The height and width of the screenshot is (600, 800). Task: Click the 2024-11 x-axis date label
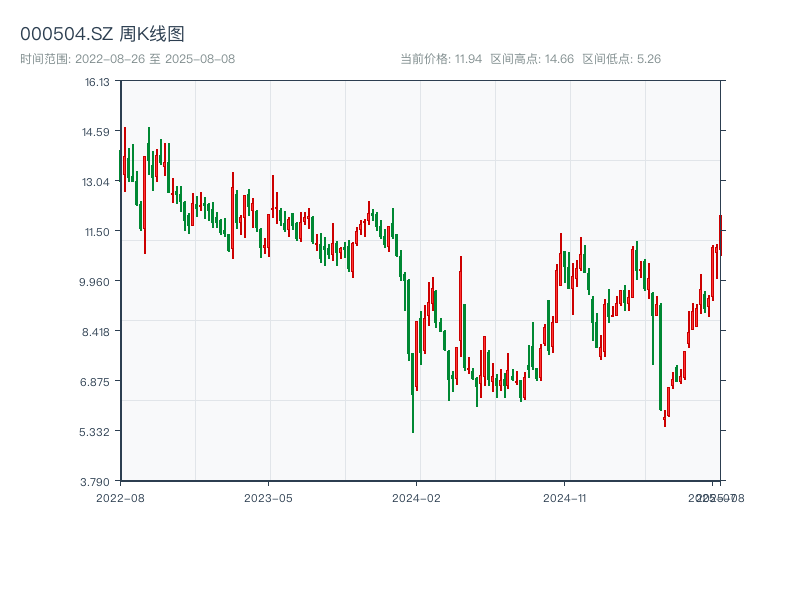point(565,497)
